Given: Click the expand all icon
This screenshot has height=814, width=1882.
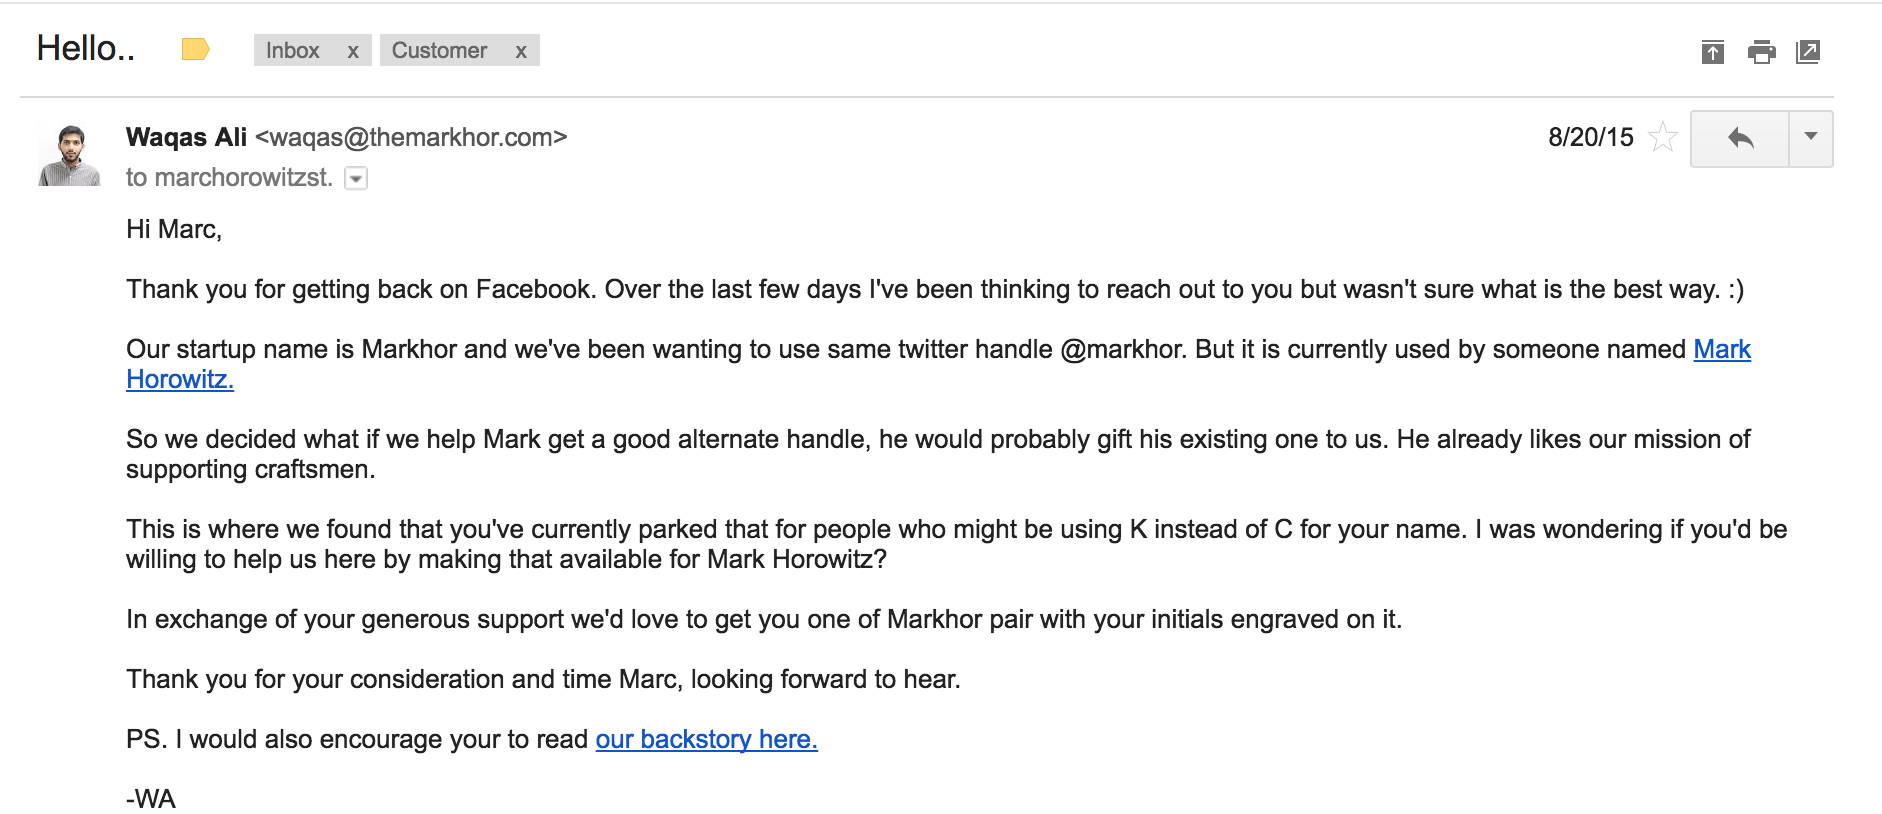Looking at the screenshot, I should (x=1713, y=52).
